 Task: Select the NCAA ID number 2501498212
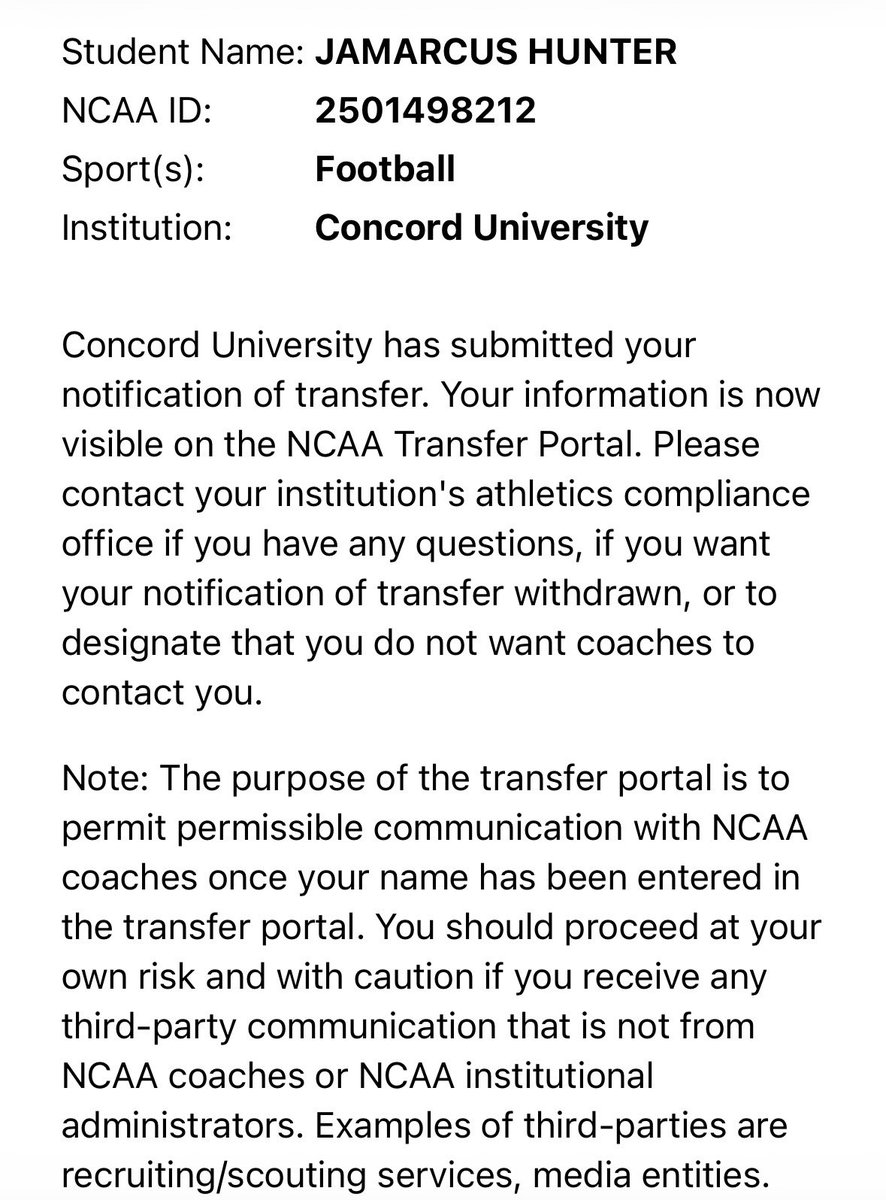click(x=425, y=110)
